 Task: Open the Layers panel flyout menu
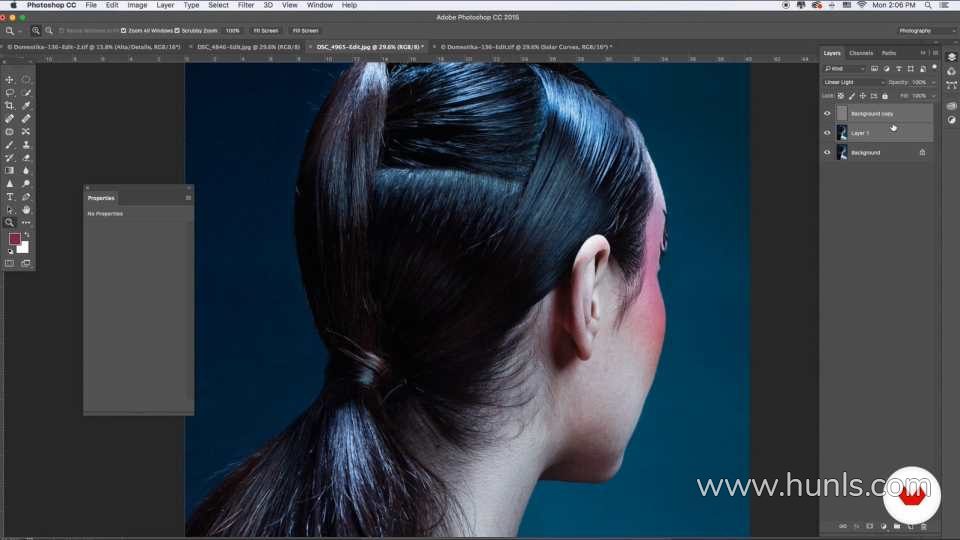pyautogui.click(x=935, y=53)
